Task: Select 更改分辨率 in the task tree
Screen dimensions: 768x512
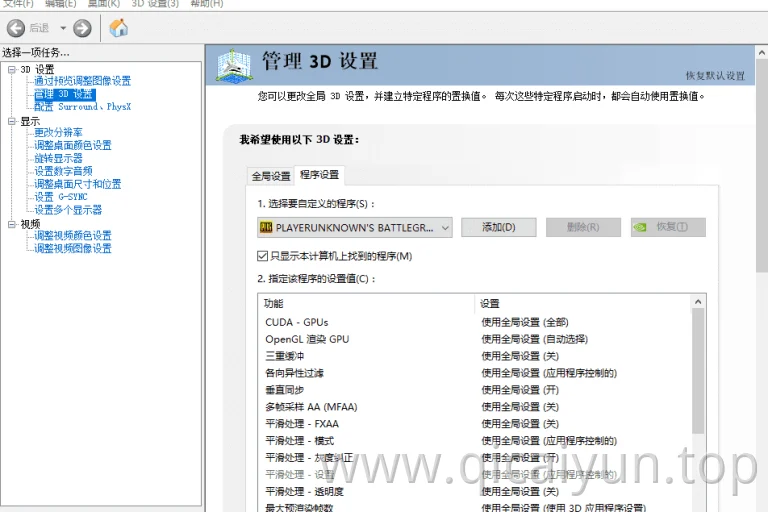Action: pyautogui.click(x=58, y=132)
